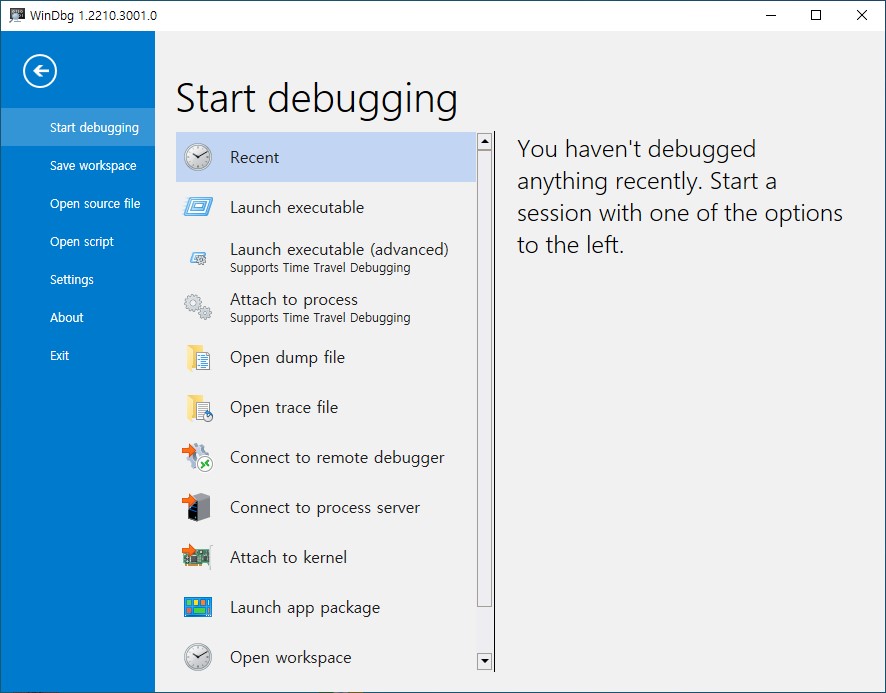
Task: Click the Launch executable icon
Action: (198, 207)
